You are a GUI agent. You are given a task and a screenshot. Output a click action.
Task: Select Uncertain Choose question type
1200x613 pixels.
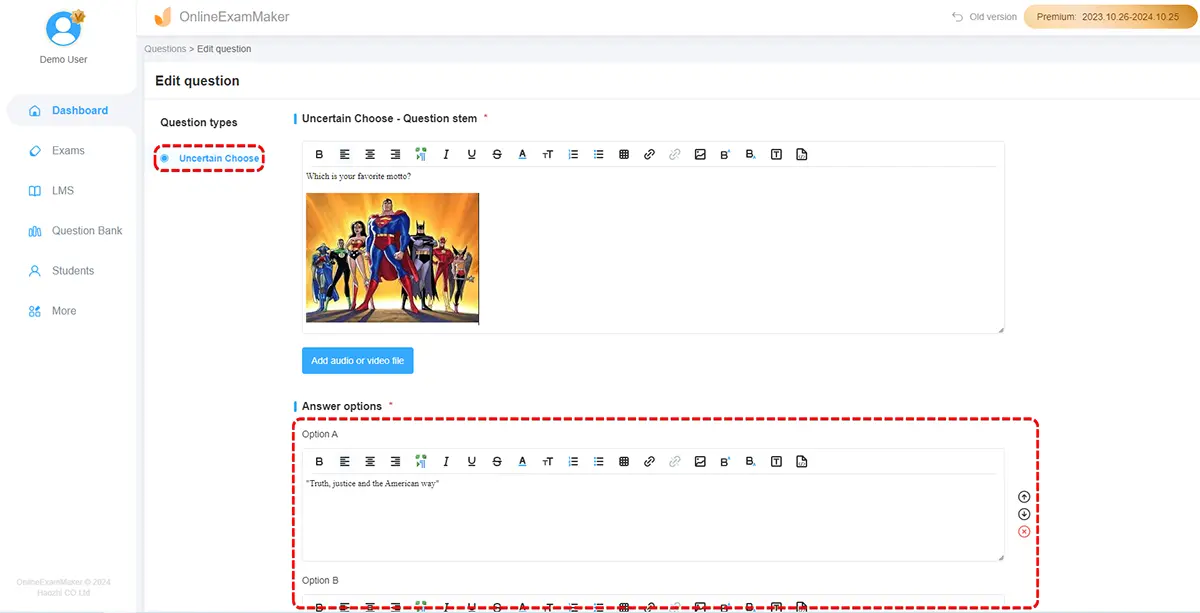[x=209, y=158]
